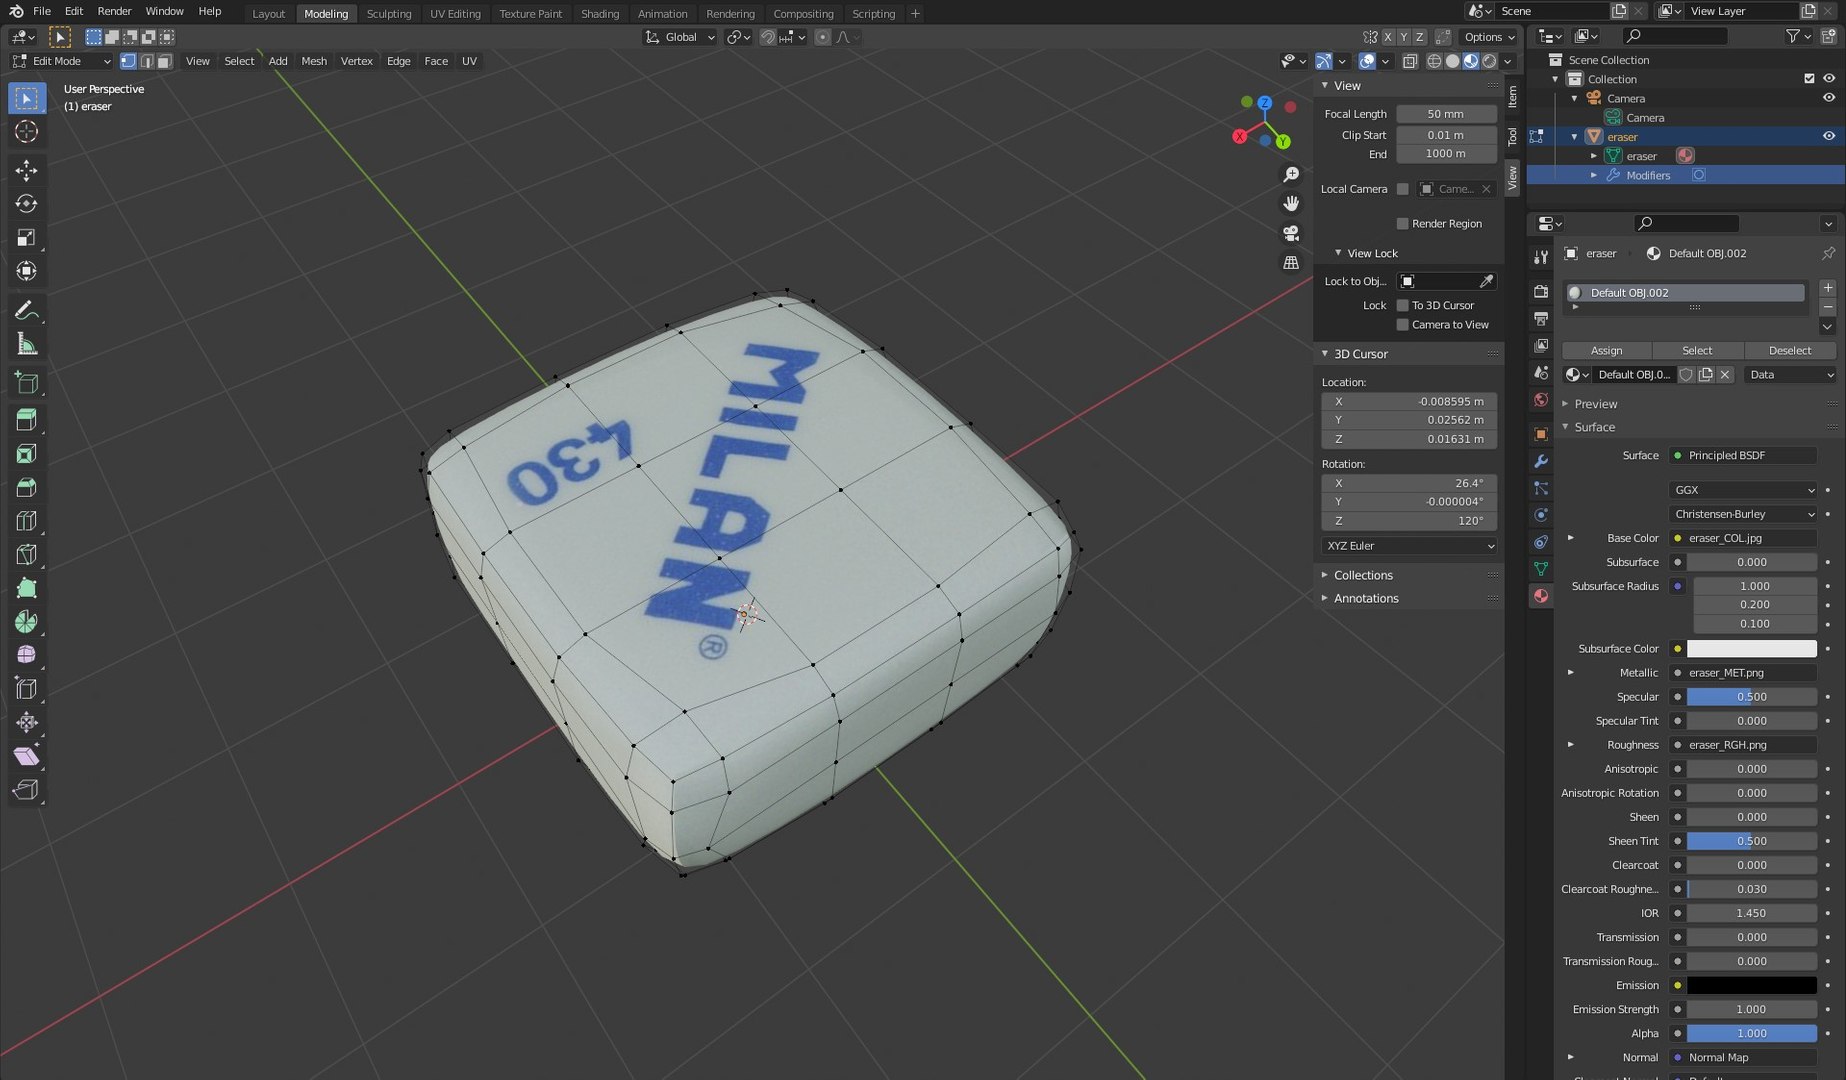Open the Mesh menu in viewport header
The image size is (1846, 1080).
coord(314,61)
